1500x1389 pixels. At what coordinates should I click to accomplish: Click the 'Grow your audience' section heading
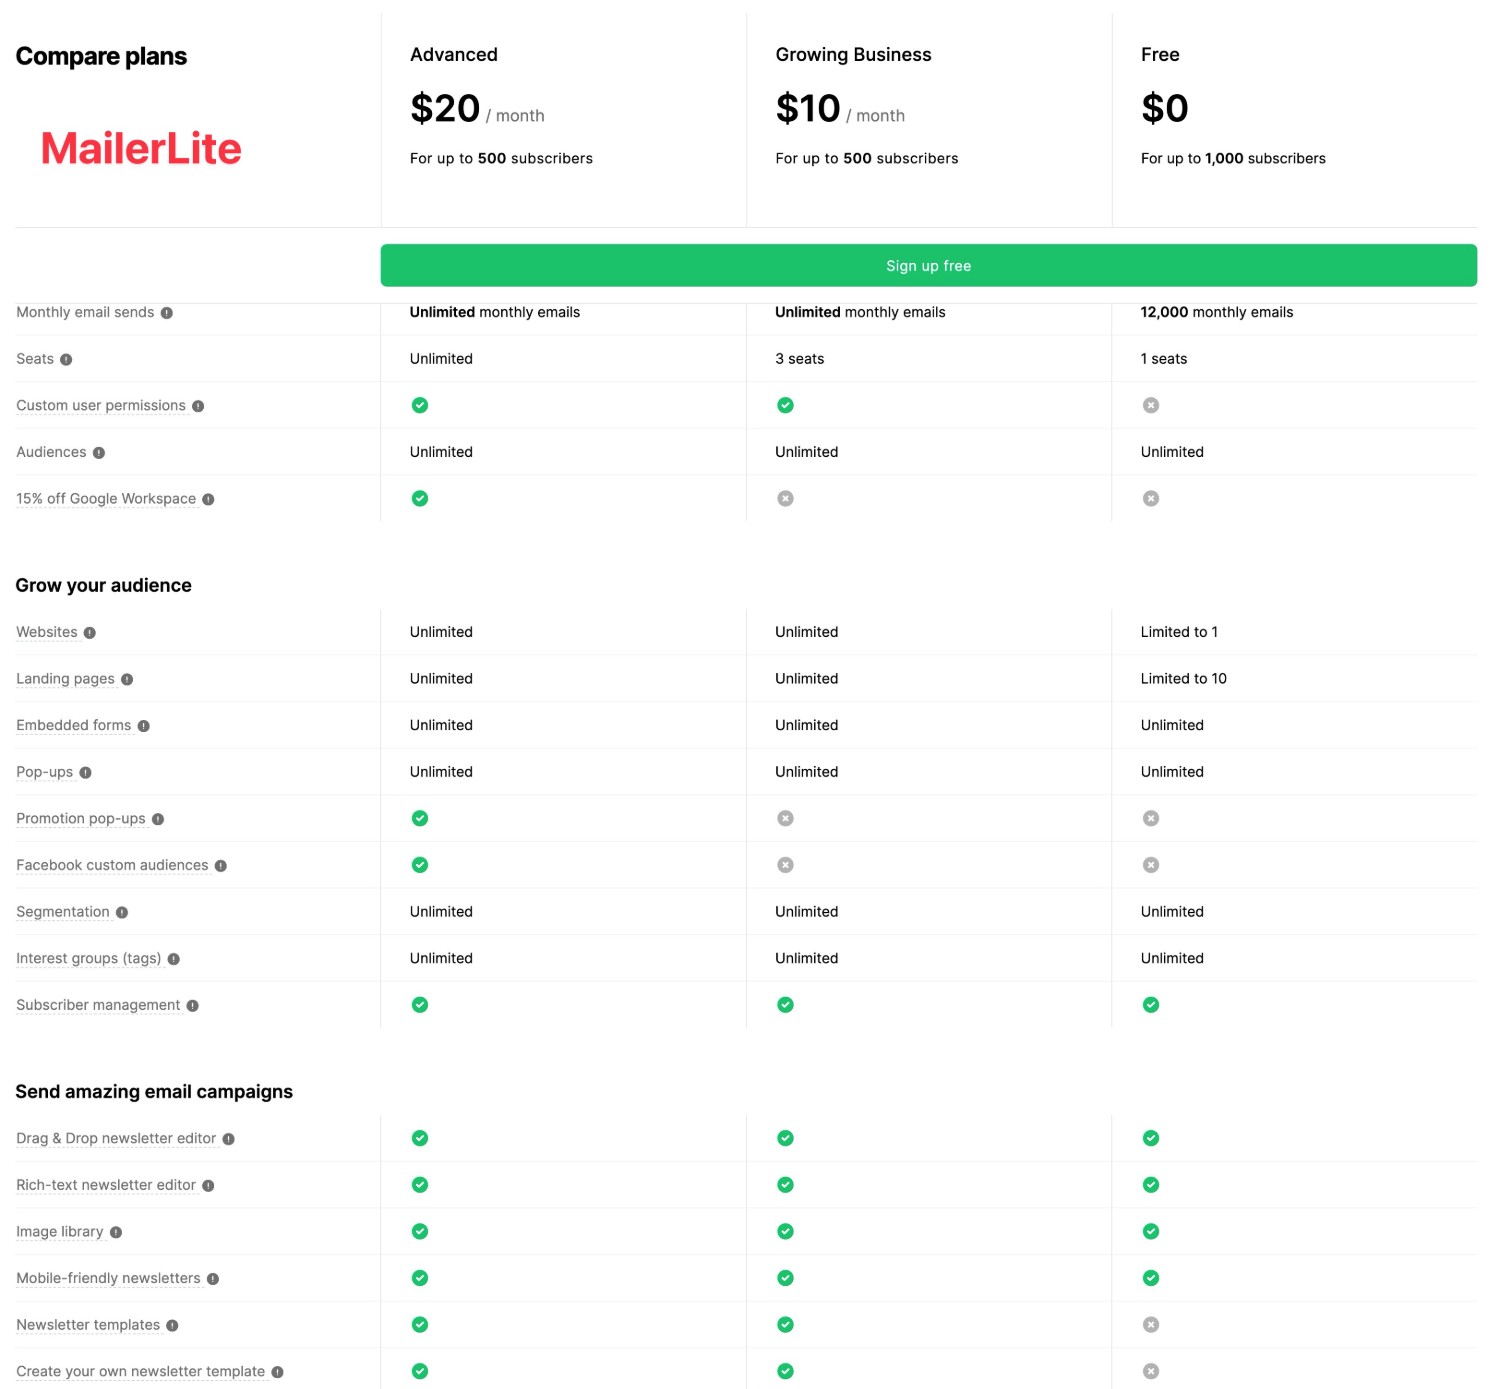tap(103, 586)
